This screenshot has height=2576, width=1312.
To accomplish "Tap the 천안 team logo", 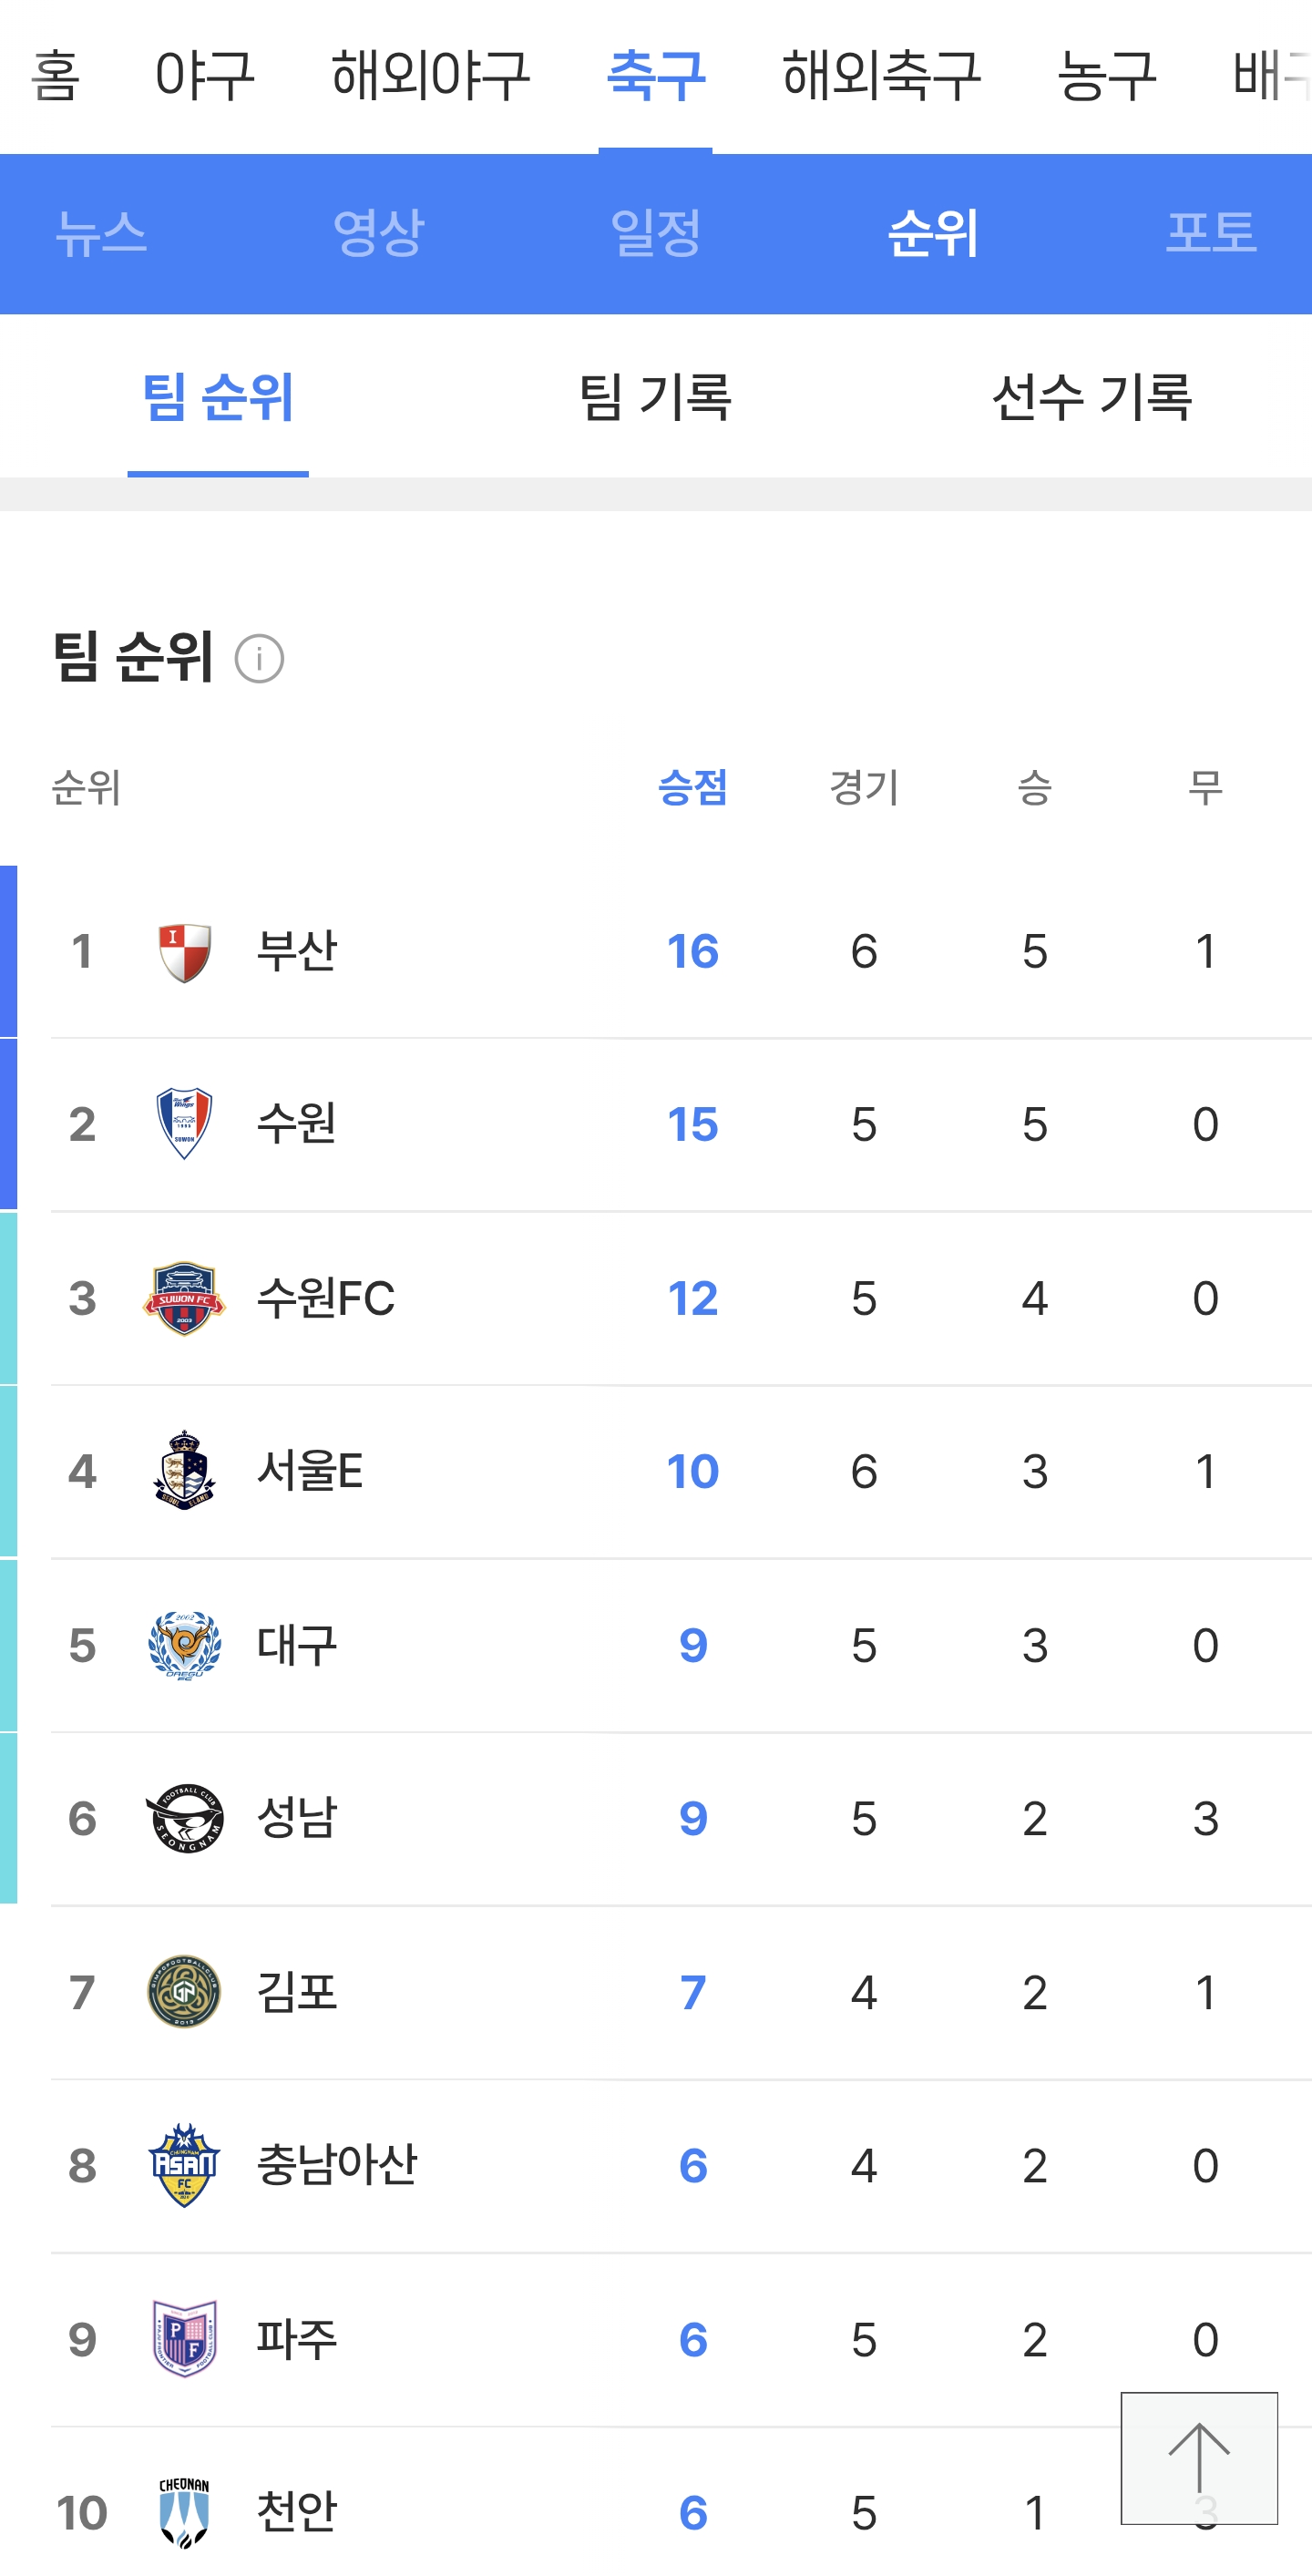I will pos(185,2512).
